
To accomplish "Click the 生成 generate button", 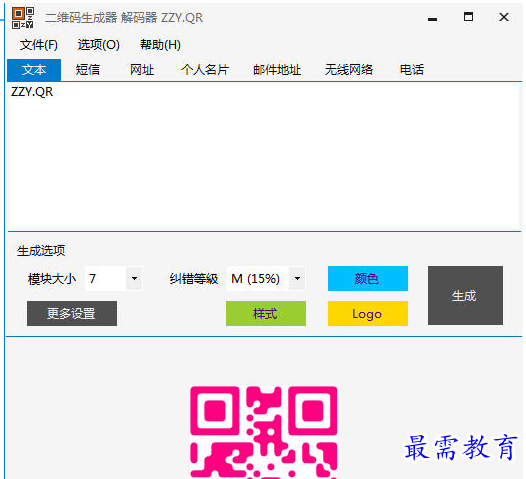I will pos(465,296).
